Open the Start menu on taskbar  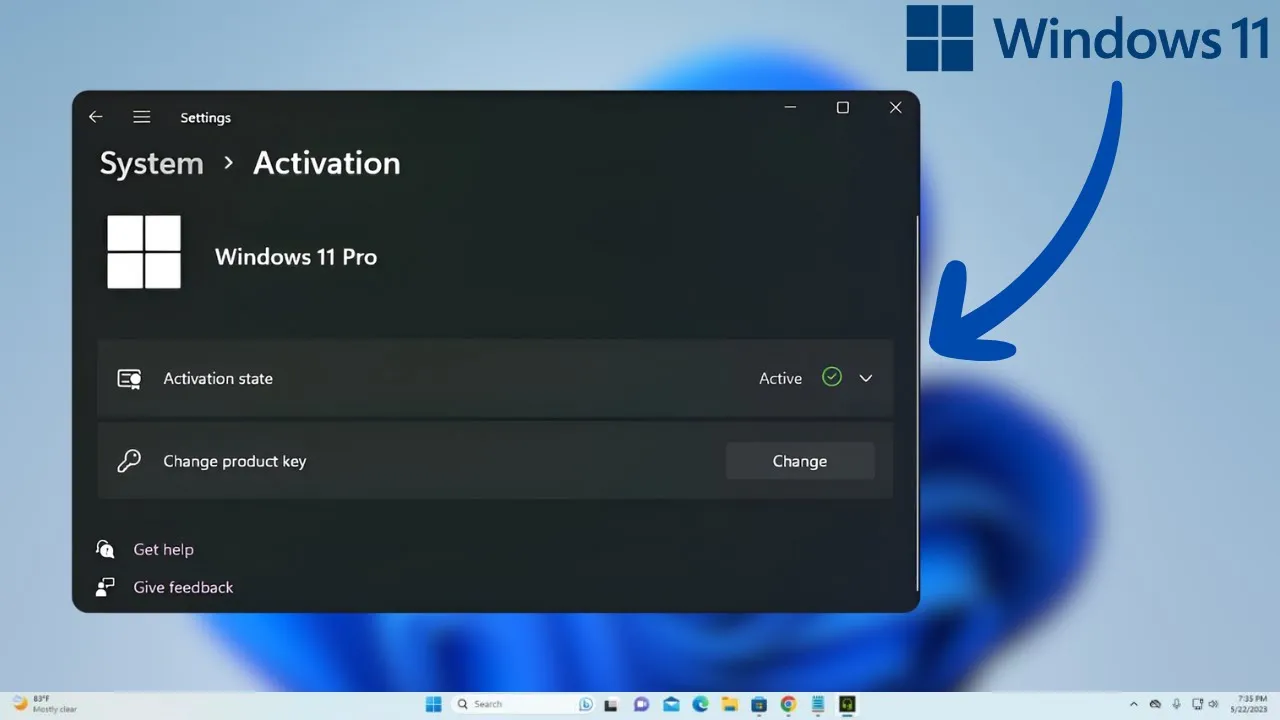(x=434, y=704)
